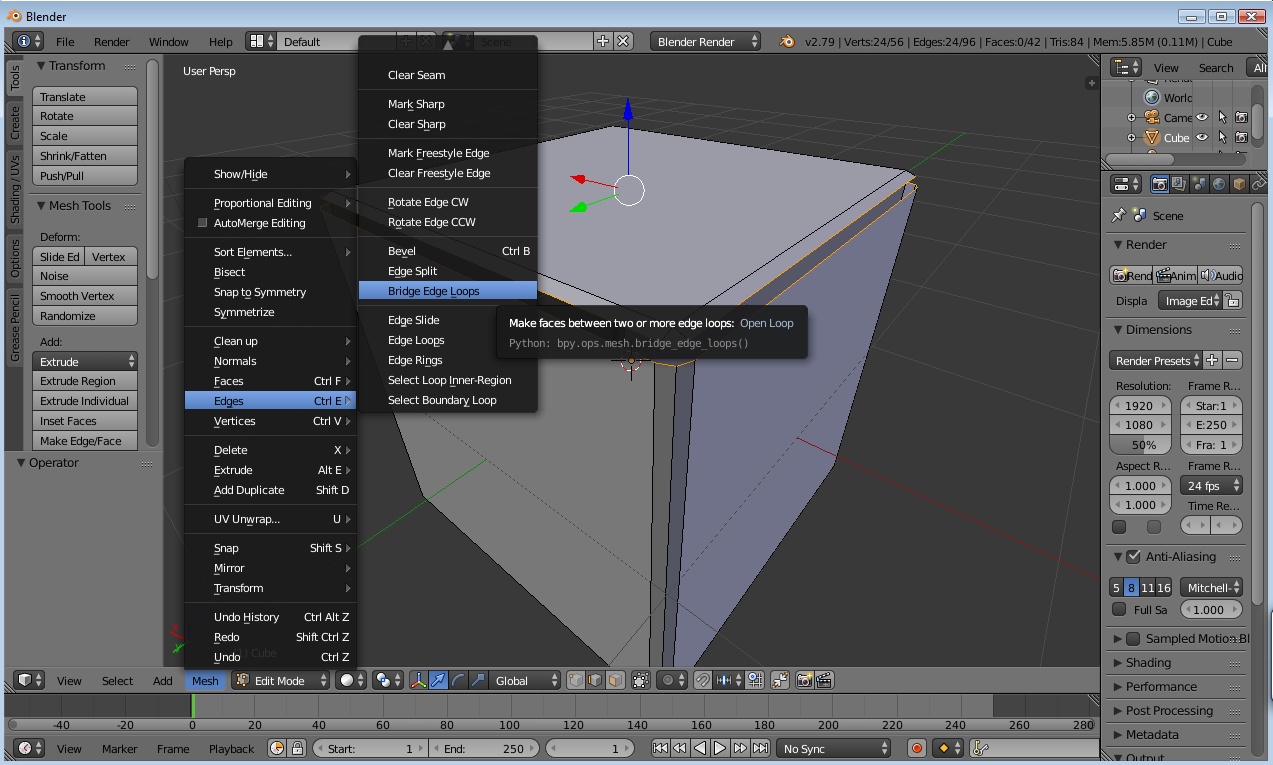This screenshot has height=765, width=1273.
Task: Open the Mesh menu in viewport header
Action: (205, 680)
